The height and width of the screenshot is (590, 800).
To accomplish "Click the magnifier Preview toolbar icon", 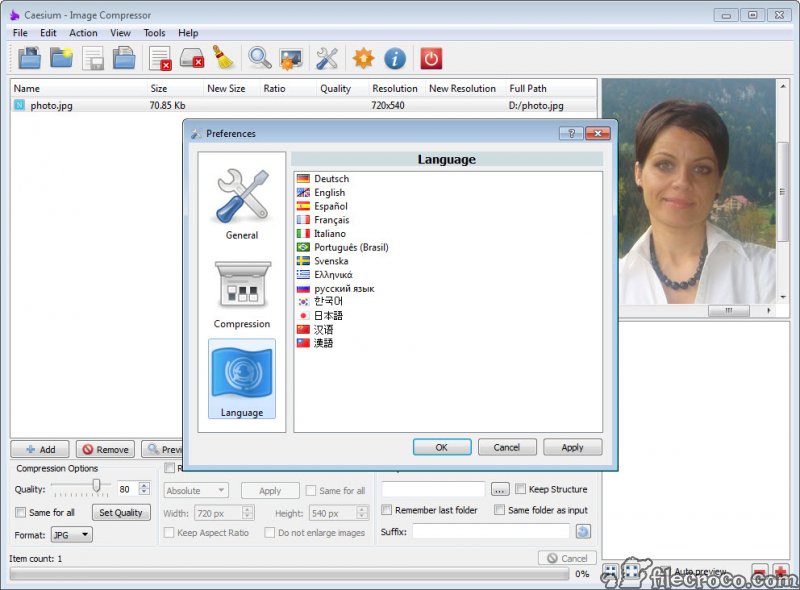I will coord(259,58).
